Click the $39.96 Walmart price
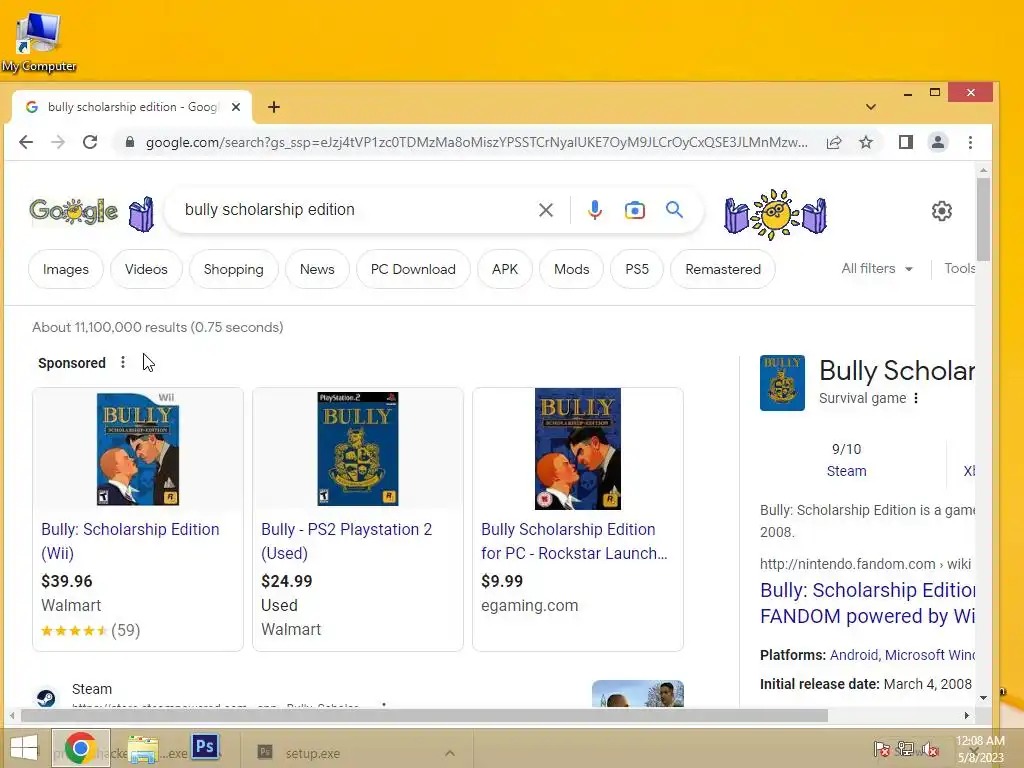Screen dimensions: 1024x768 [67, 581]
